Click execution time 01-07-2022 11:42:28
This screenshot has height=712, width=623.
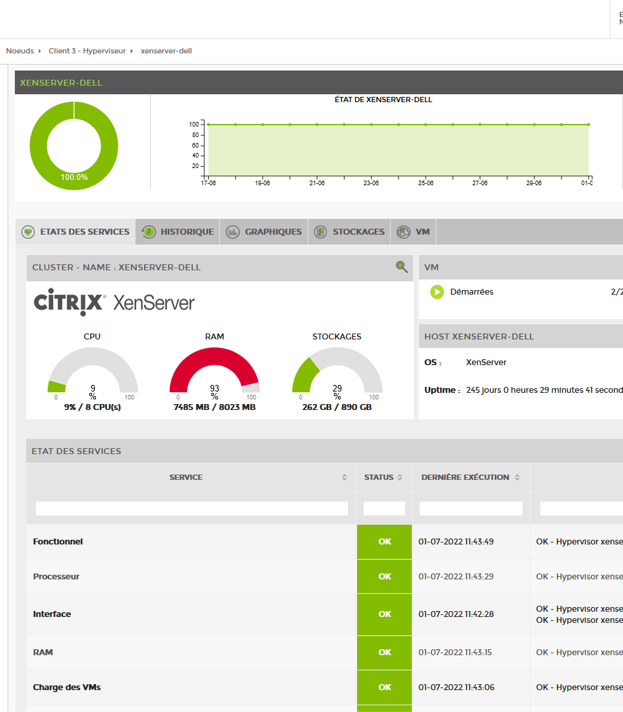[456, 614]
